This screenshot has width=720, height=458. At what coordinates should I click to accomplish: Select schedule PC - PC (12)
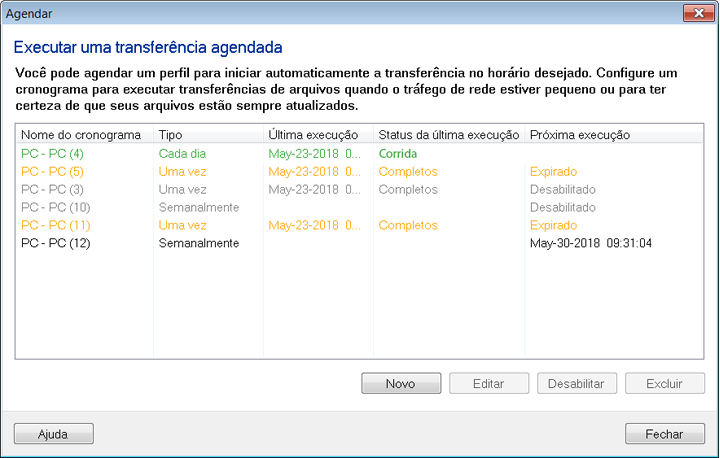(x=55, y=244)
